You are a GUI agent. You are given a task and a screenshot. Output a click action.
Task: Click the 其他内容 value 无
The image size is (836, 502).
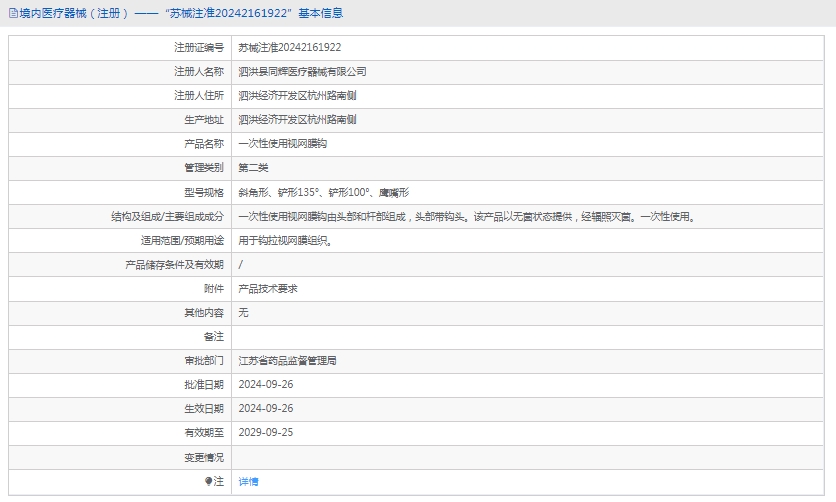(243, 312)
